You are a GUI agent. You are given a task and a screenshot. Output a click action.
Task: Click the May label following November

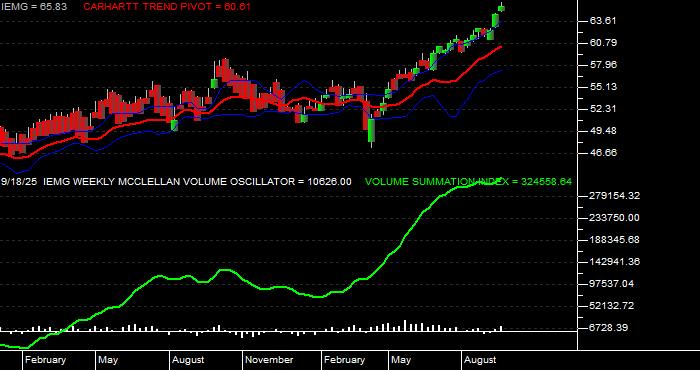coord(401,360)
